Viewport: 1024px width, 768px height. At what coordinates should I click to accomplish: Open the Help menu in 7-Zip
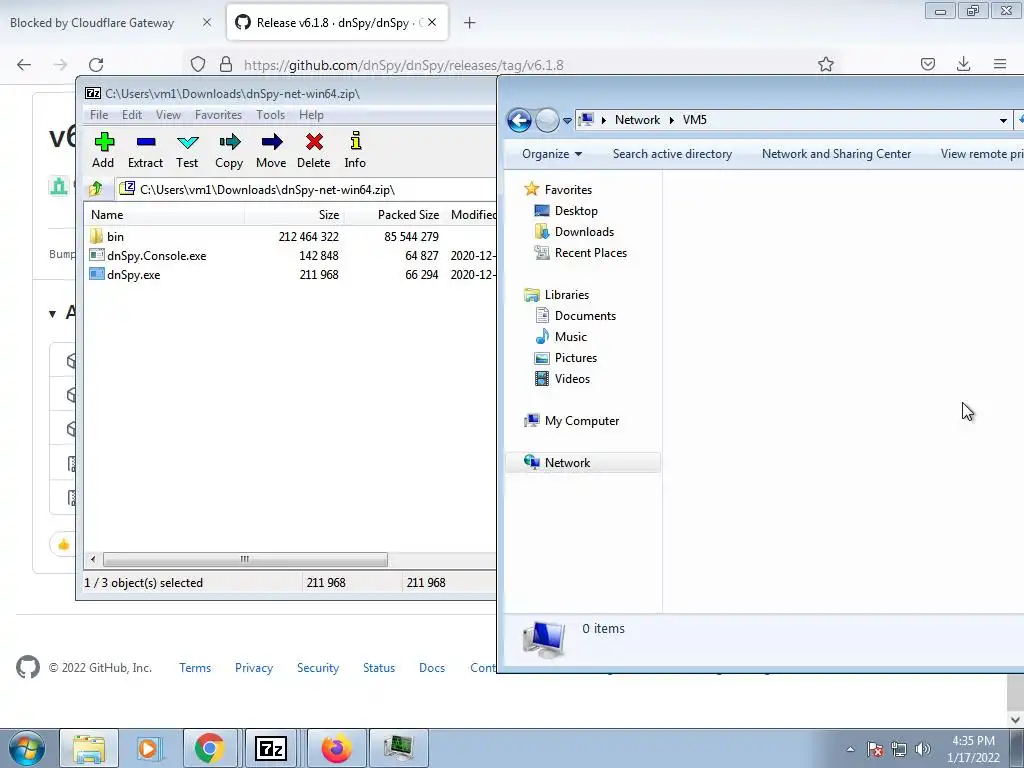click(312, 115)
